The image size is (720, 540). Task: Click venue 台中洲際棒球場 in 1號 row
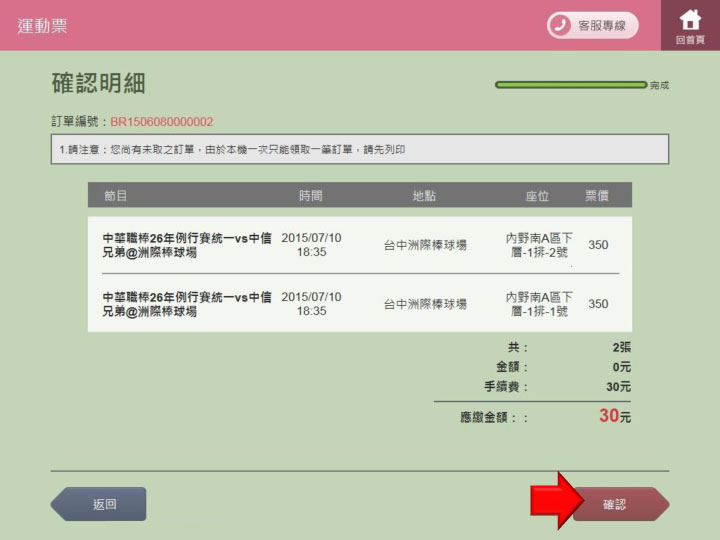[x=425, y=304]
